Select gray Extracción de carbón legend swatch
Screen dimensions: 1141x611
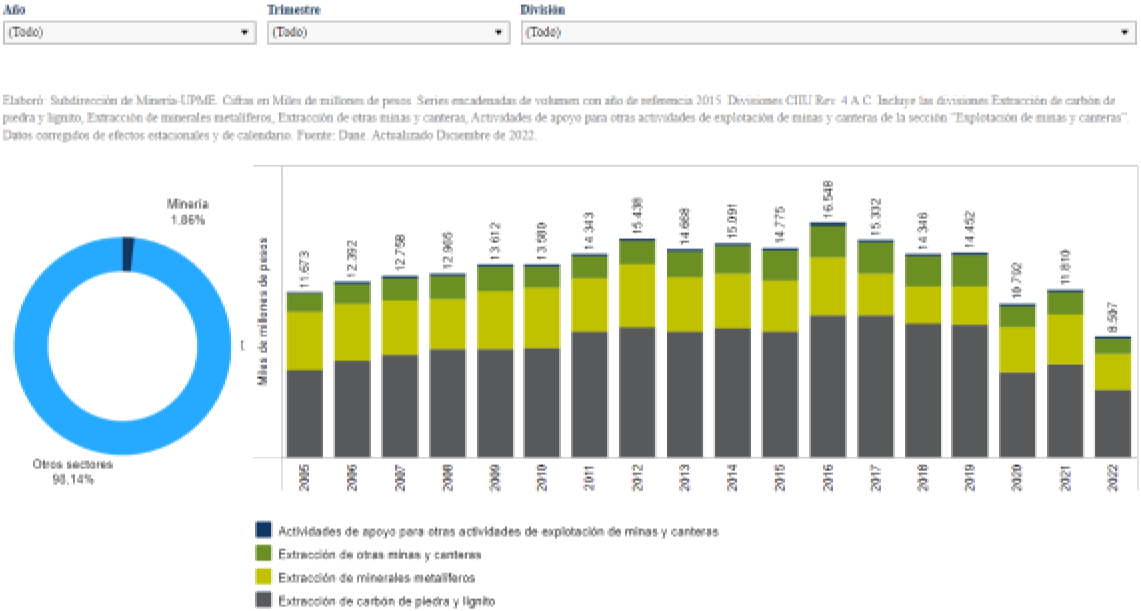(264, 601)
